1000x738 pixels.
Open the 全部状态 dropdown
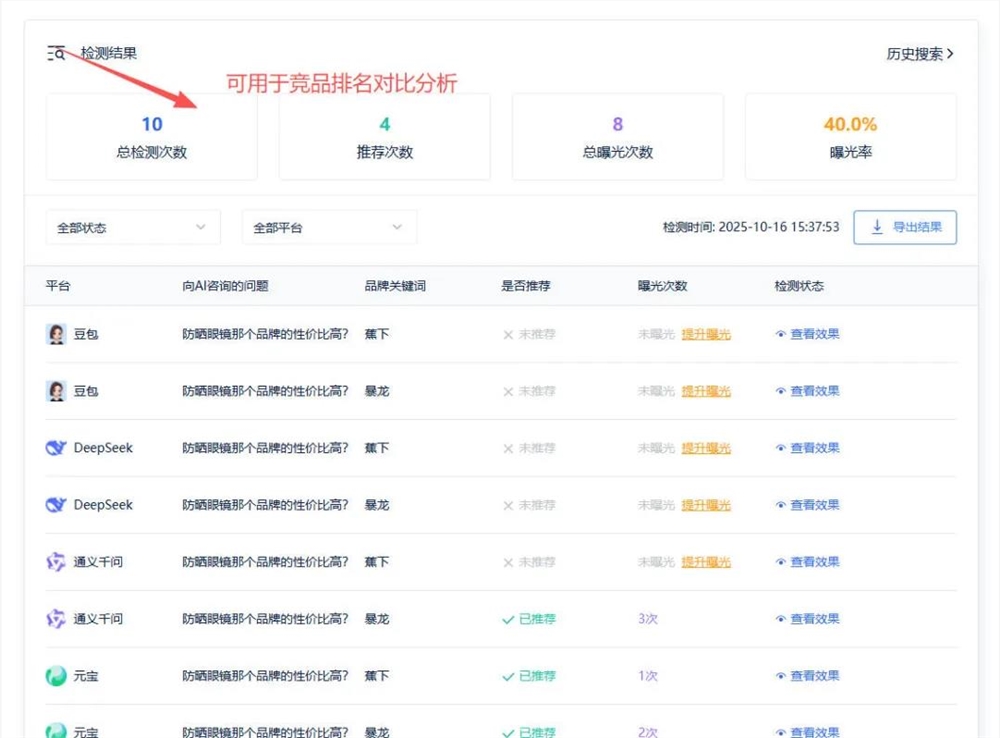133,227
